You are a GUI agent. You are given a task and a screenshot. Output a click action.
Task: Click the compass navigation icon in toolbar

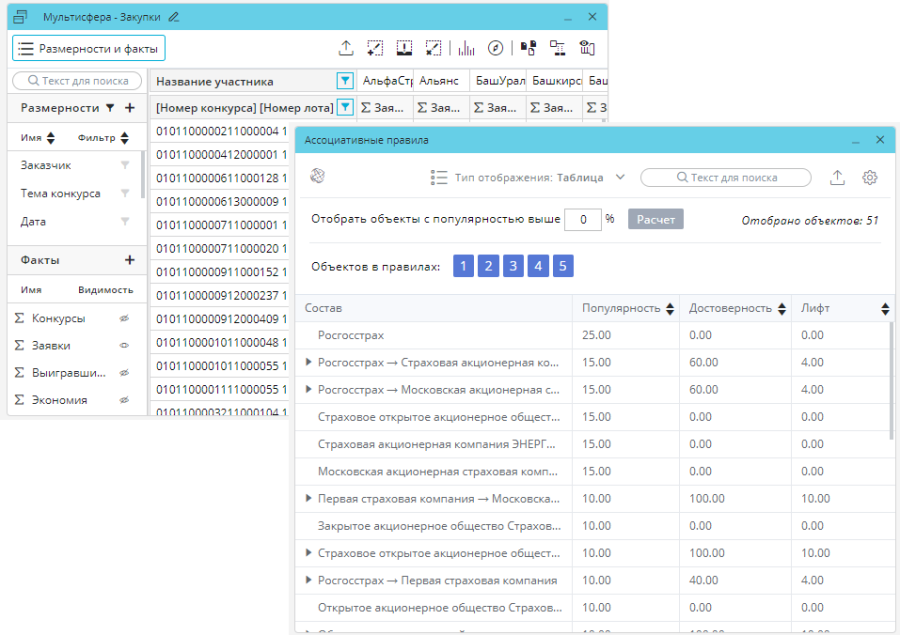coord(495,48)
